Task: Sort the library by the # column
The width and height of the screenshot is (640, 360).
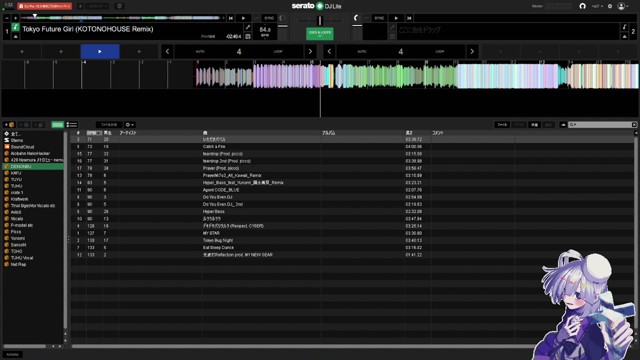Action: pos(78,133)
